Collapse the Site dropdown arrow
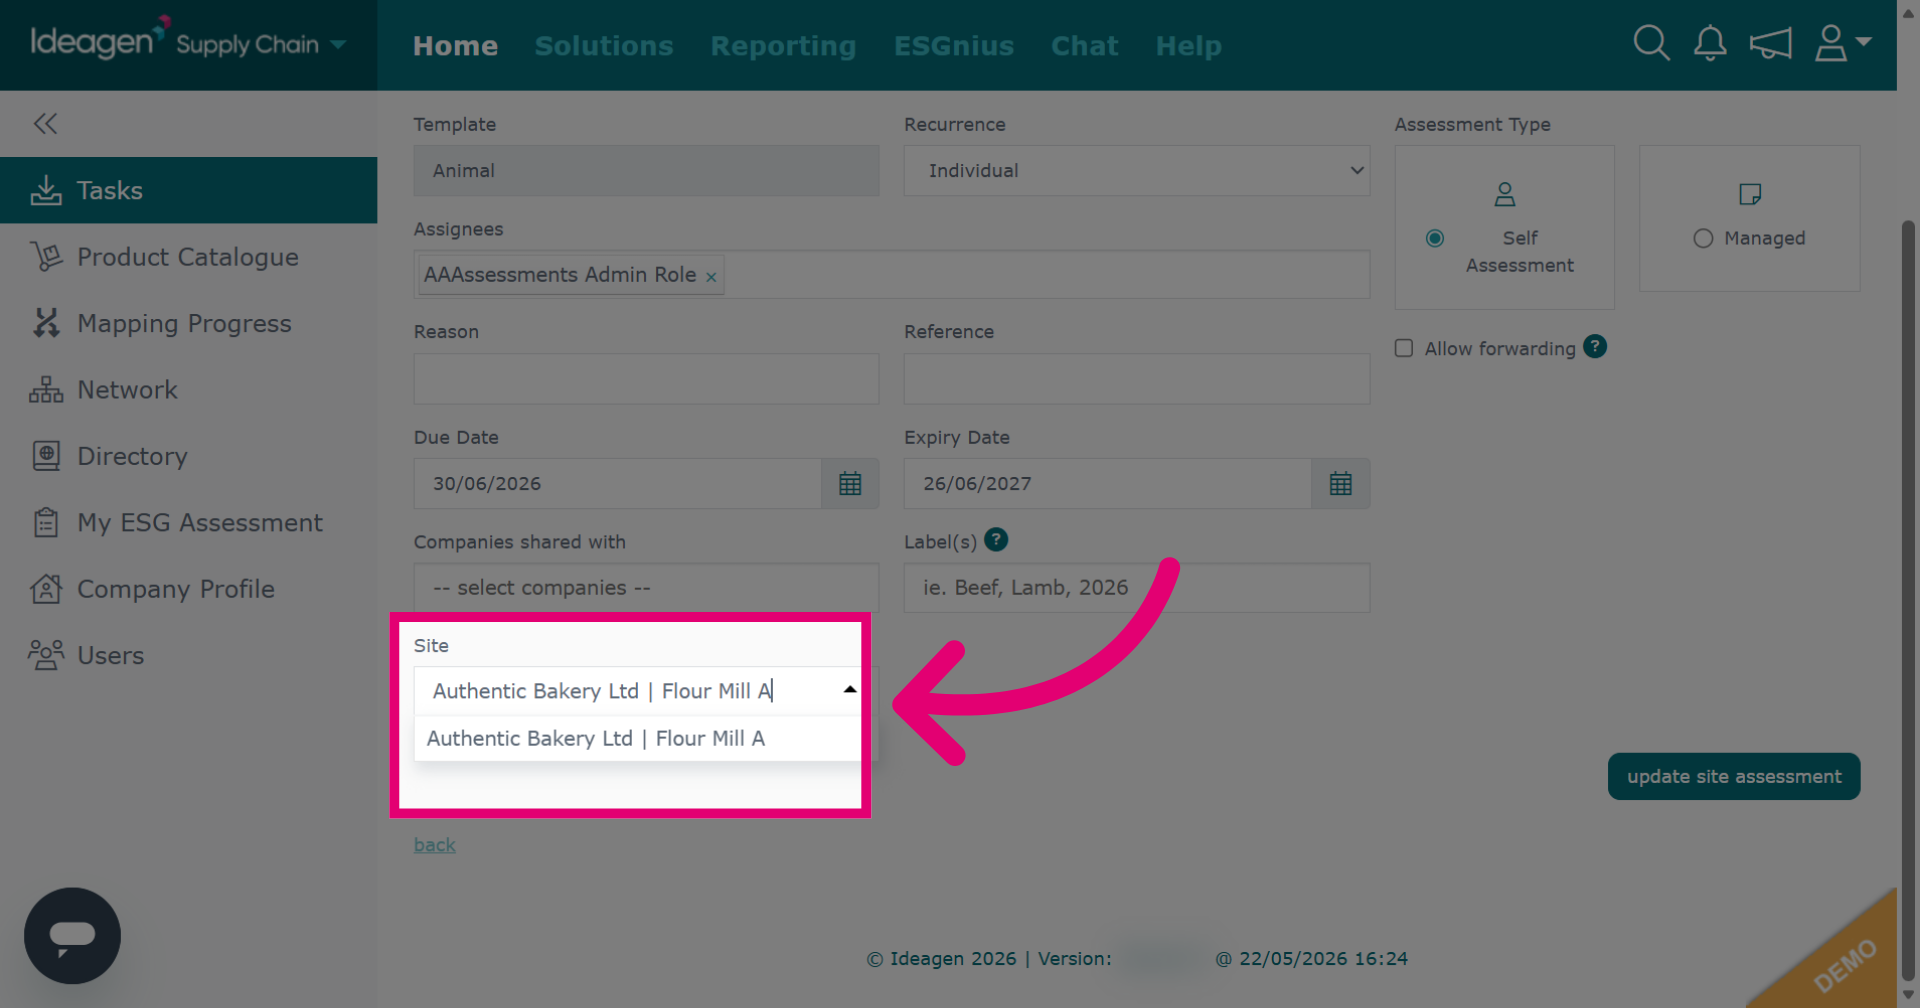The image size is (1920, 1008). [849, 690]
